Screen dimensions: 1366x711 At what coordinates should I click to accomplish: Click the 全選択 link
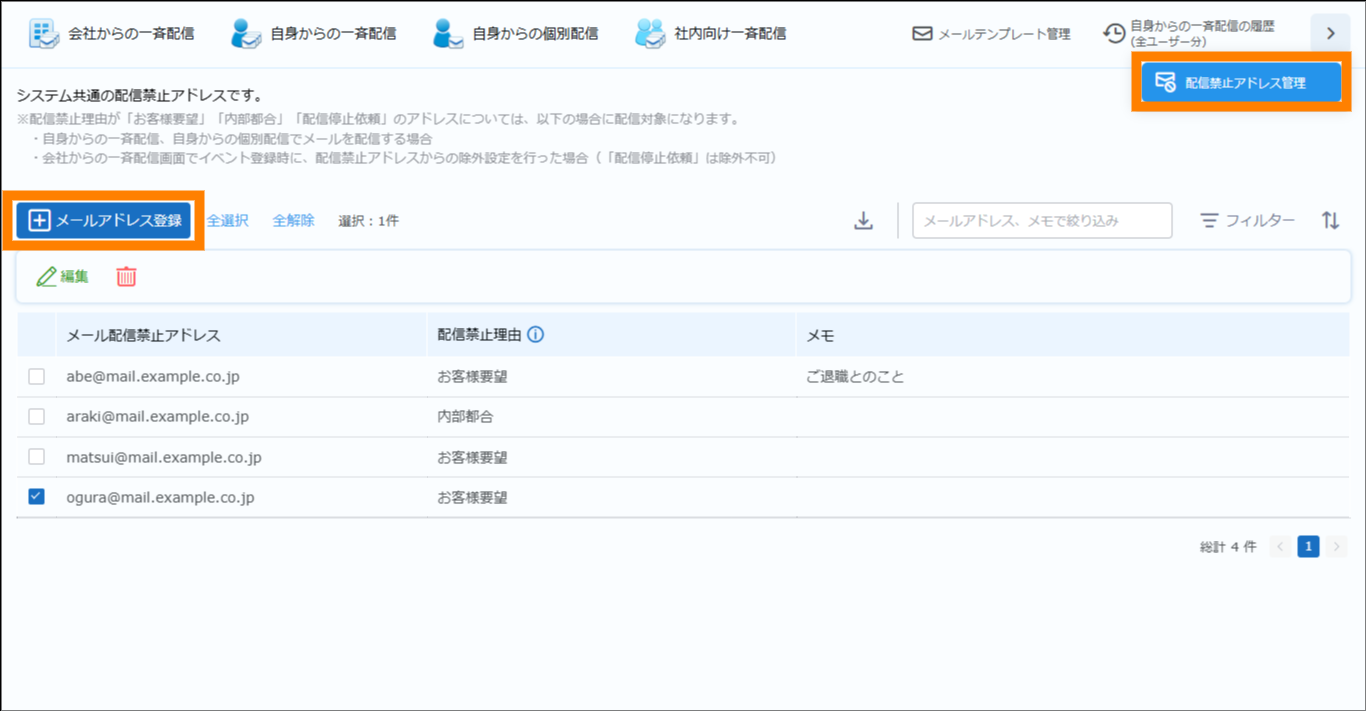[x=227, y=221]
